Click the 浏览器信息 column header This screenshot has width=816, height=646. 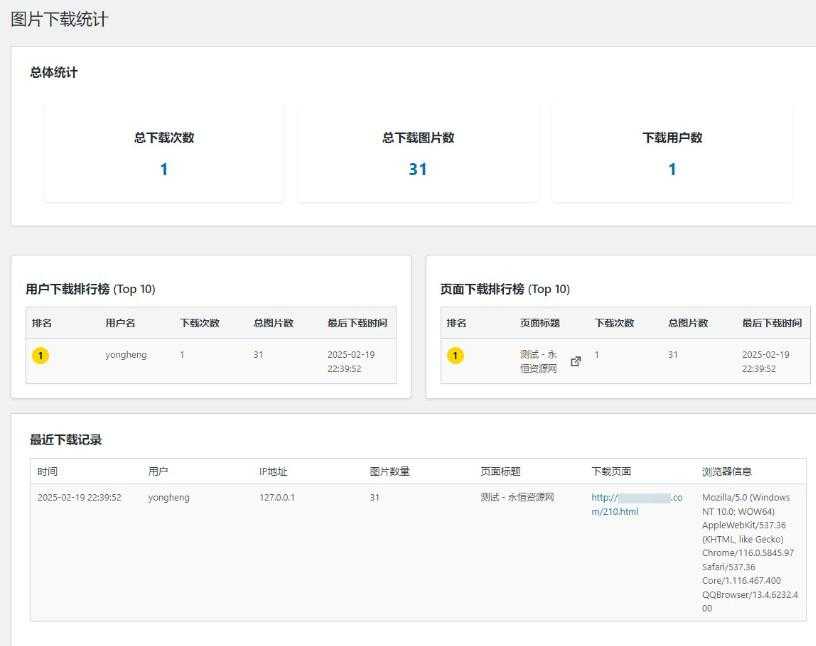pyautogui.click(x=727, y=471)
